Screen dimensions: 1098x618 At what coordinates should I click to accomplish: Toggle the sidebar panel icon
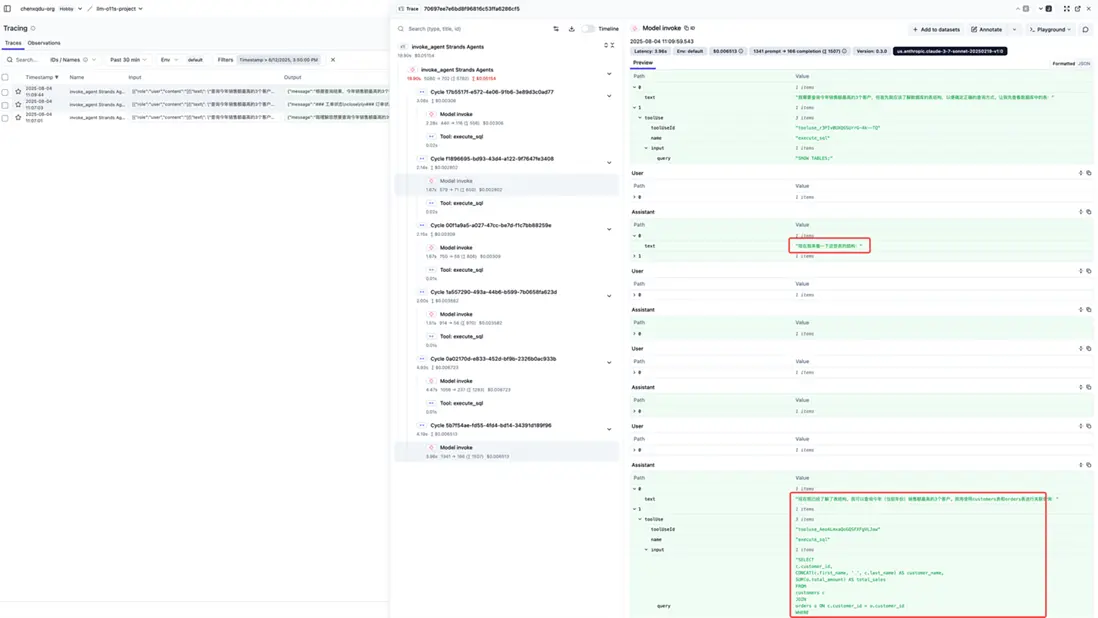[x=9, y=9]
